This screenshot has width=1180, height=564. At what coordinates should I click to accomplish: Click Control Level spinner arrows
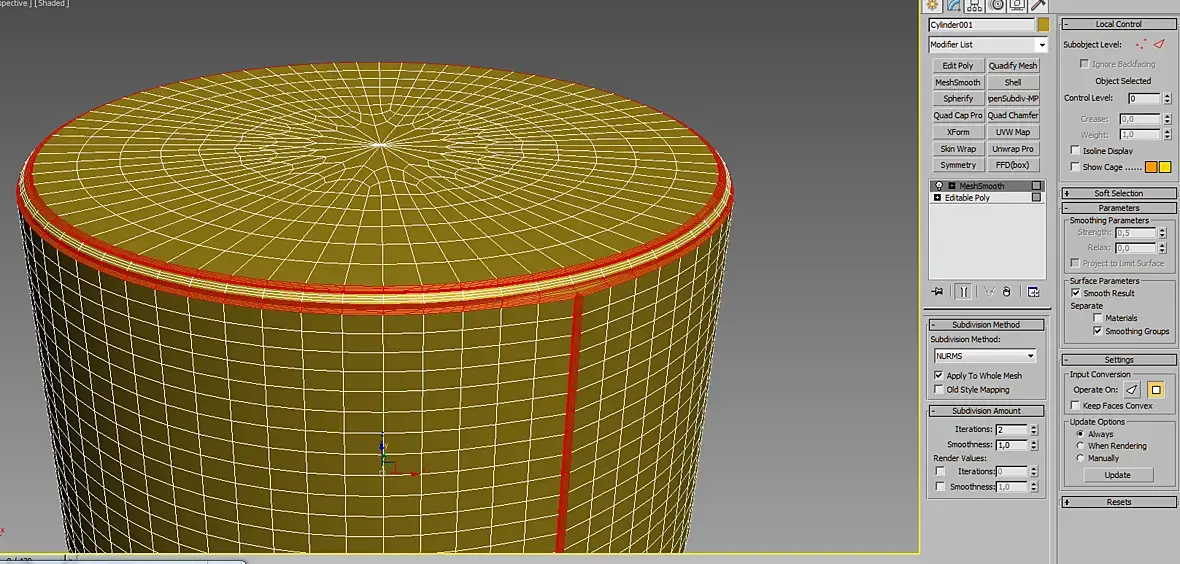(x=1167, y=99)
